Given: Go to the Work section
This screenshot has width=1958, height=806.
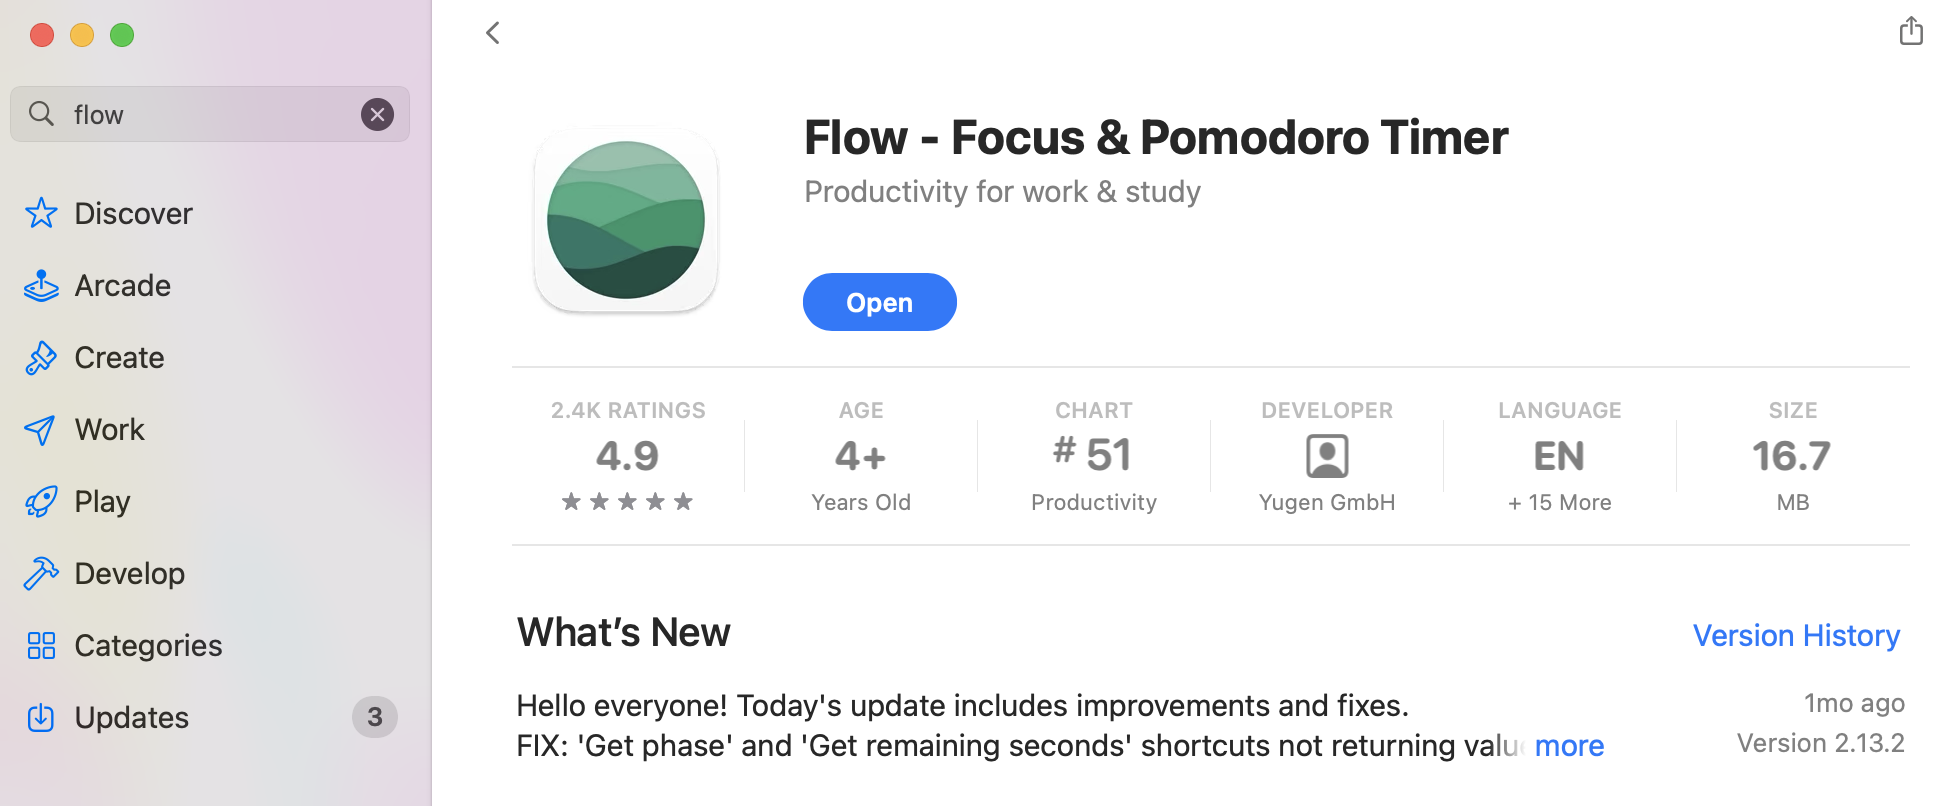Looking at the screenshot, I should pos(110,430).
